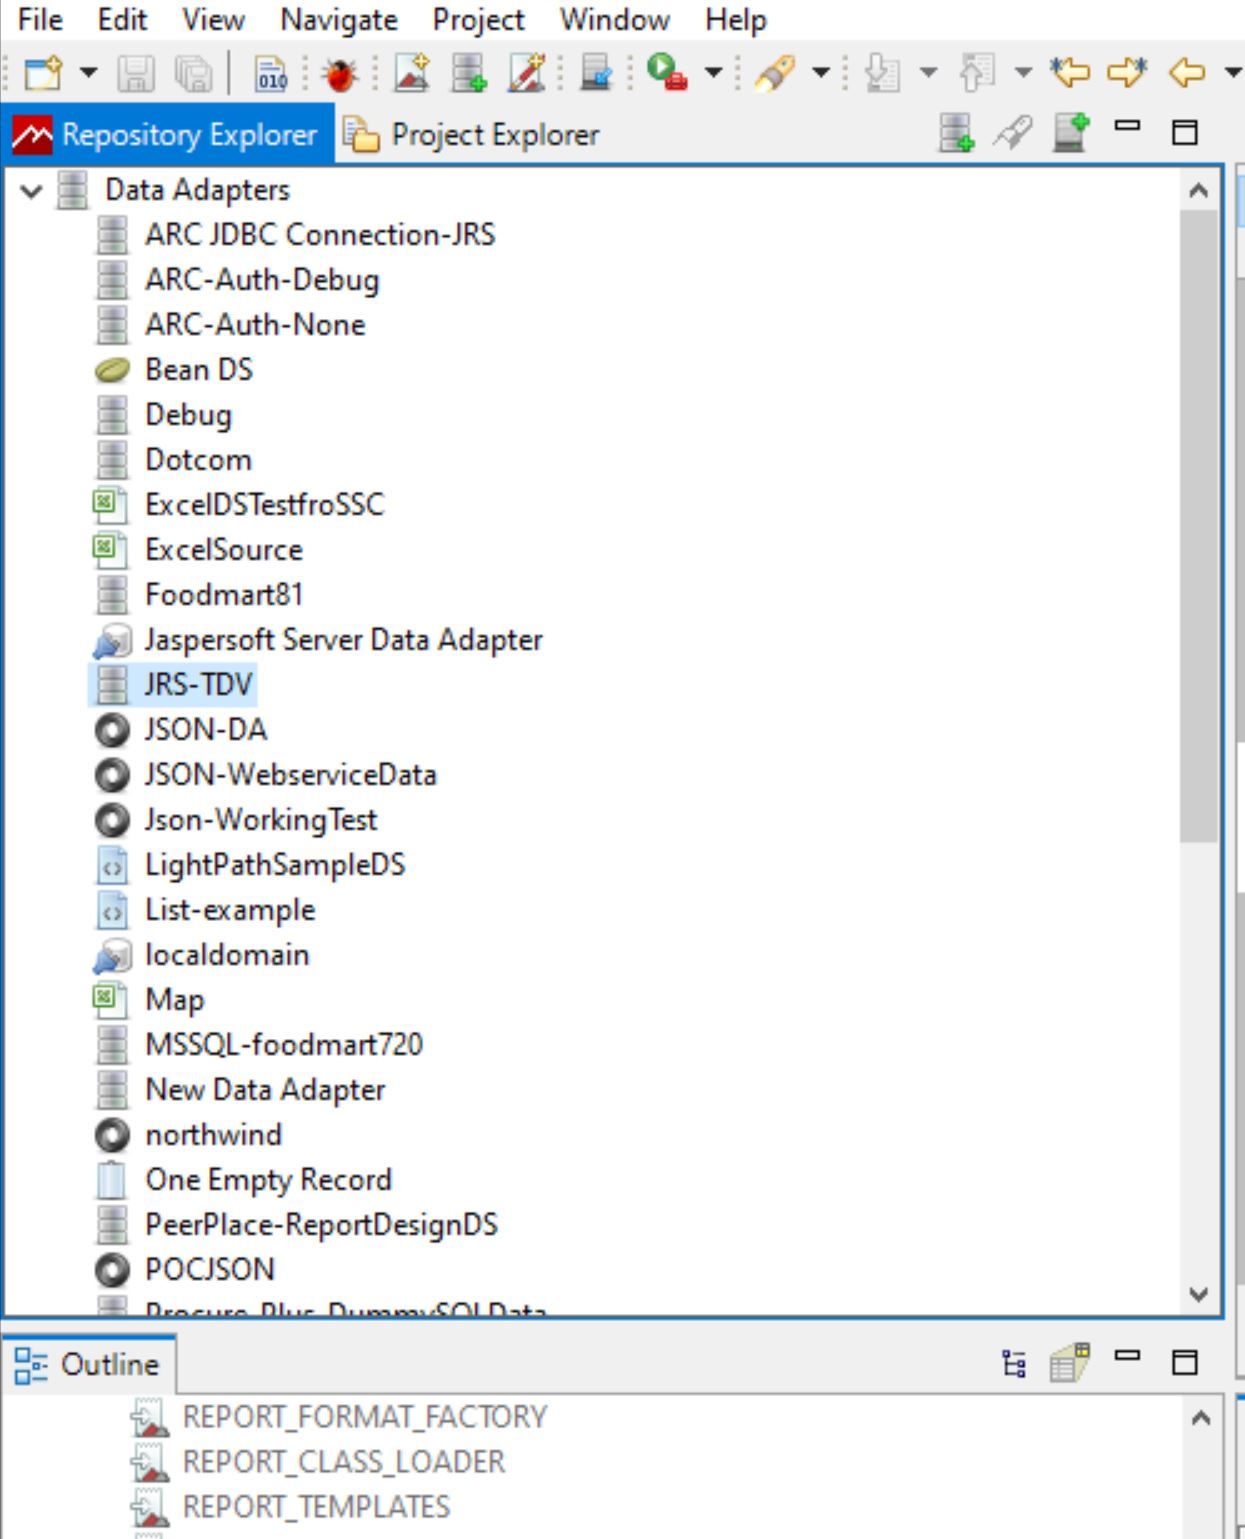Switch to the Project Explorer tab

[472, 135]
